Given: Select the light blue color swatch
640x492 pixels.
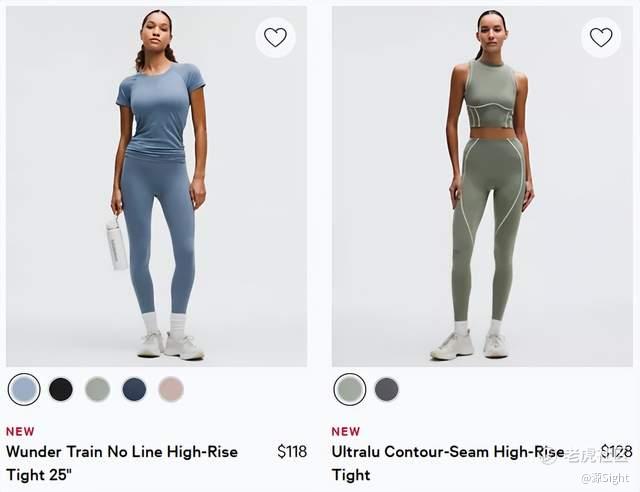Looking at the screenshot, I should pos(24,389).
